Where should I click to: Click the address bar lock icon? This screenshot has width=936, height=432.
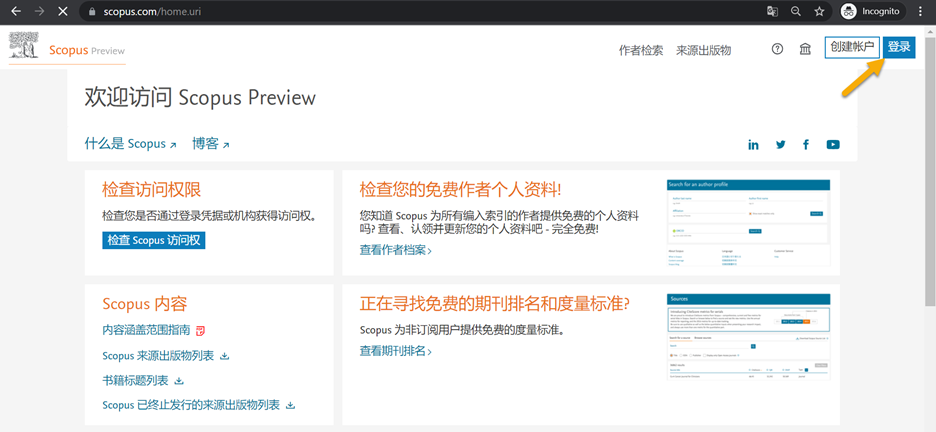point(91,11)
